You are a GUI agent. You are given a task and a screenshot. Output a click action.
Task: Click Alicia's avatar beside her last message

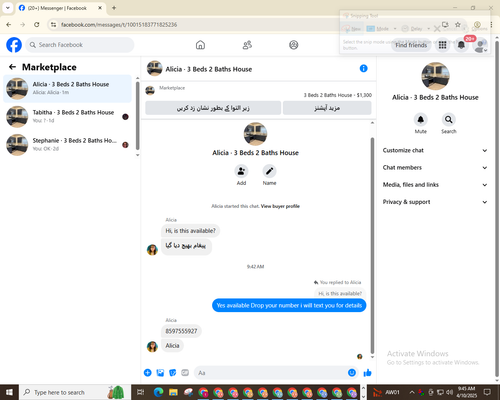[152, 346]
